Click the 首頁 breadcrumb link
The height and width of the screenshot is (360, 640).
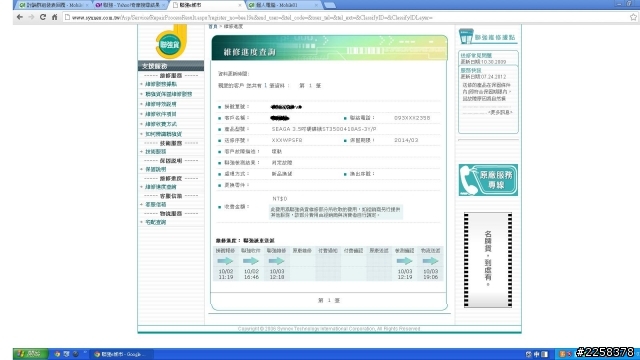point(213,27)
